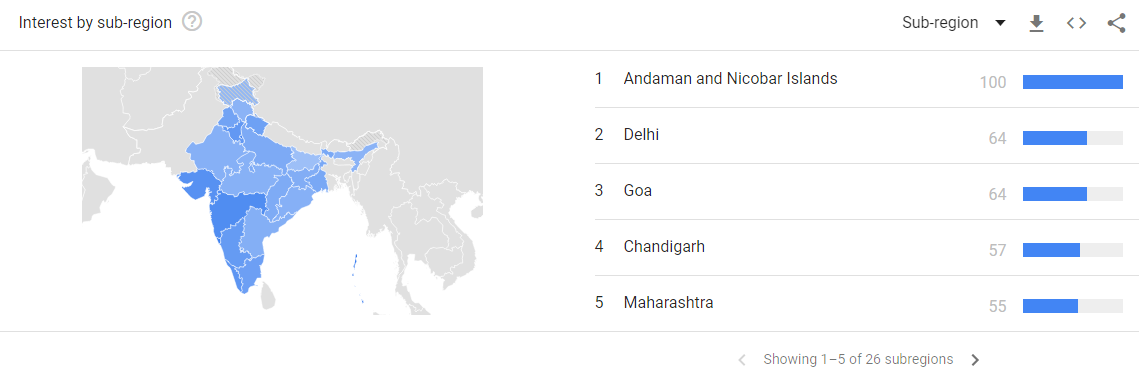Open embed code icon
Viewport: 1139px width, 379px height.
coord(1076,23)
